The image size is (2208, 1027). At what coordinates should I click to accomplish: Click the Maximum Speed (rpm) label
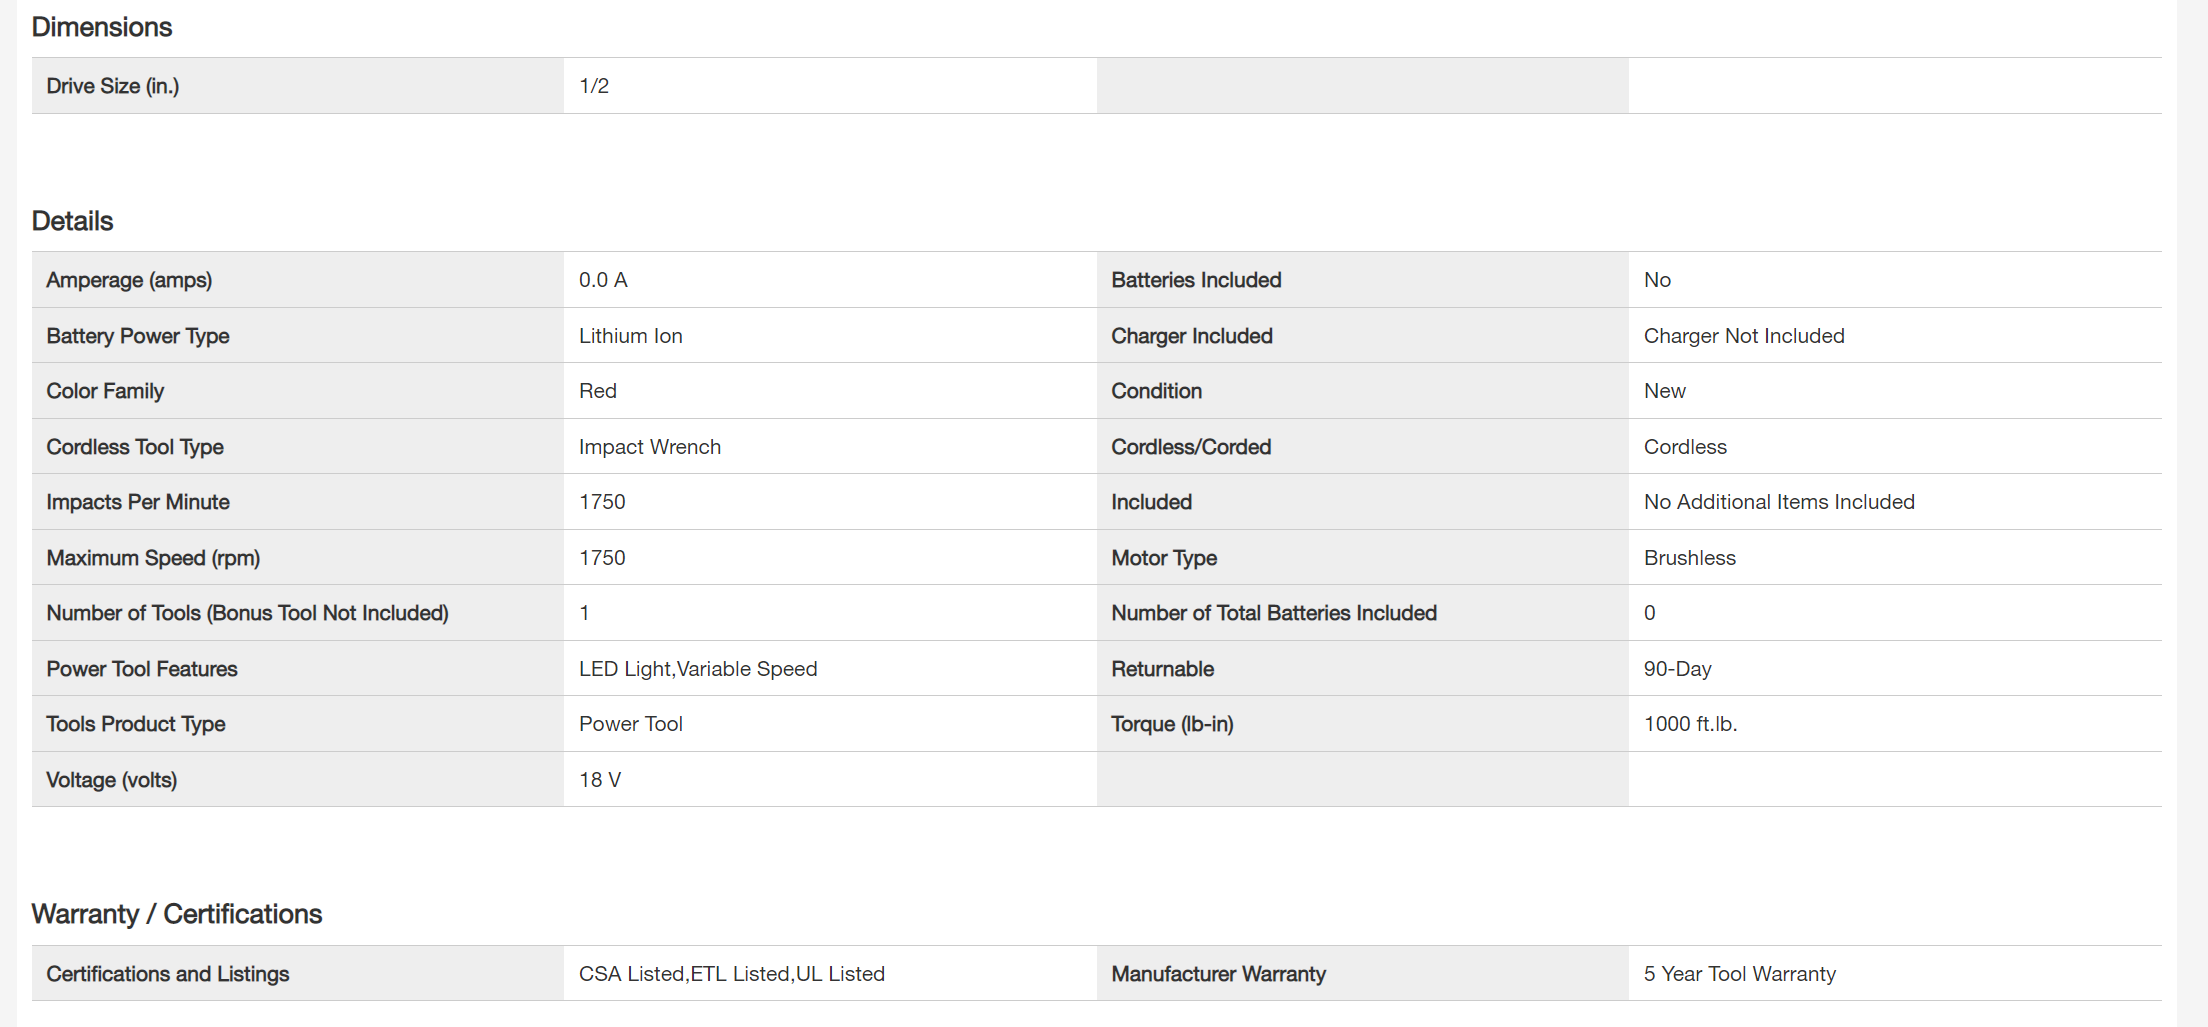coord(153,558)
